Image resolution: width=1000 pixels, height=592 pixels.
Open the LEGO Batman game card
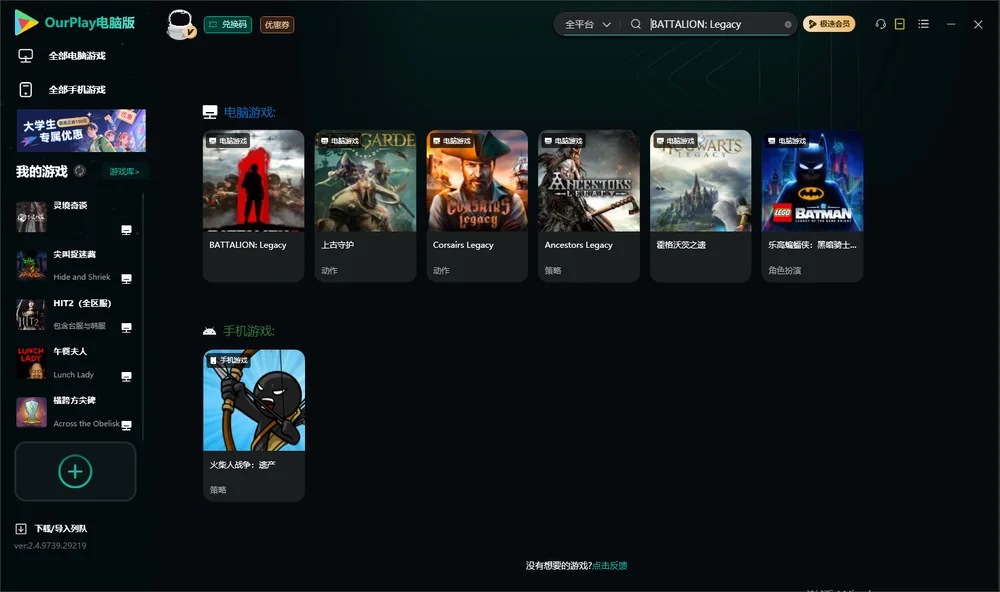[812, 206]
